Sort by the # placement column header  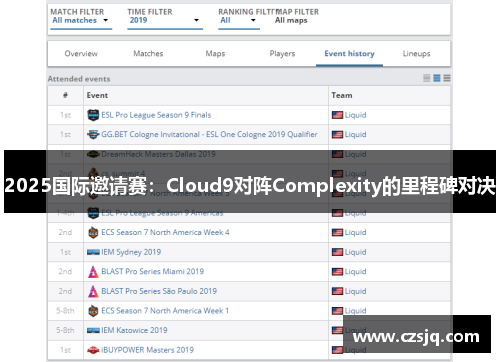pyautogui.click(x=65, y=95)
